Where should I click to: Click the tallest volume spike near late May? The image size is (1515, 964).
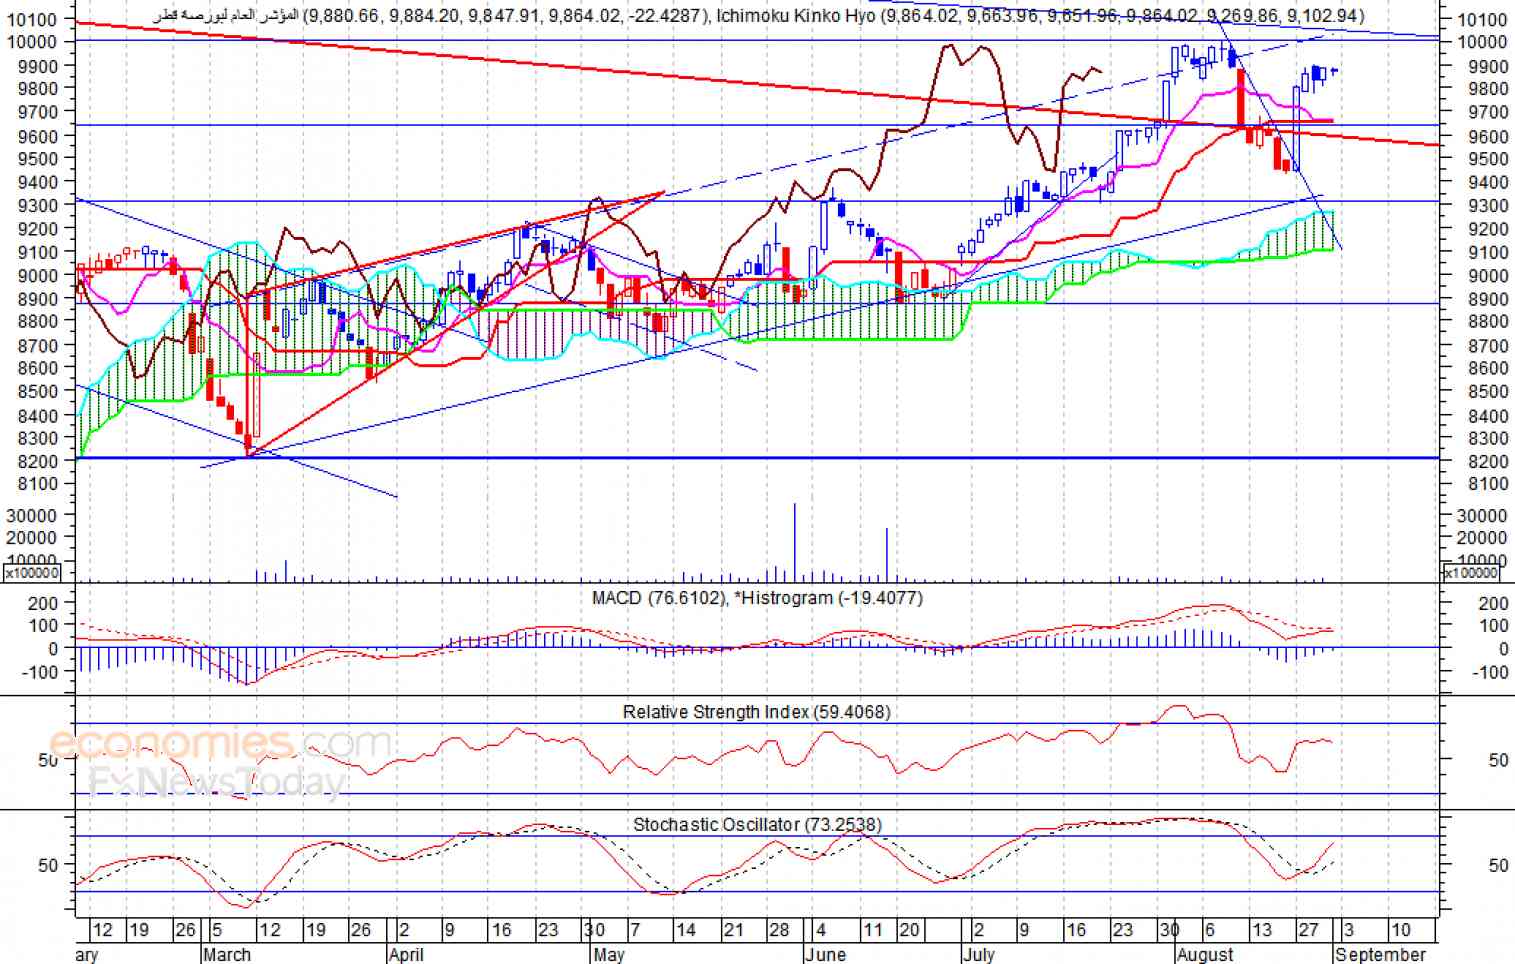click(x=795, y=541)
